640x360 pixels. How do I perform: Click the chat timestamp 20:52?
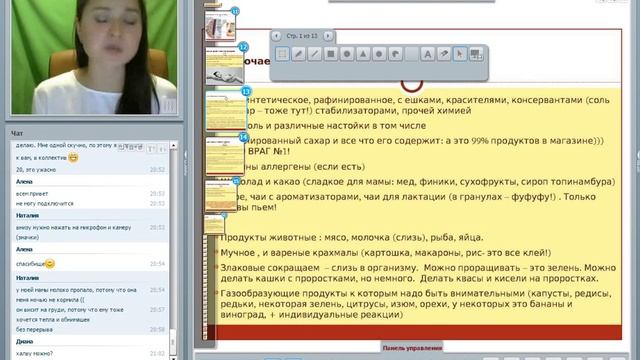tap(157, 169)
